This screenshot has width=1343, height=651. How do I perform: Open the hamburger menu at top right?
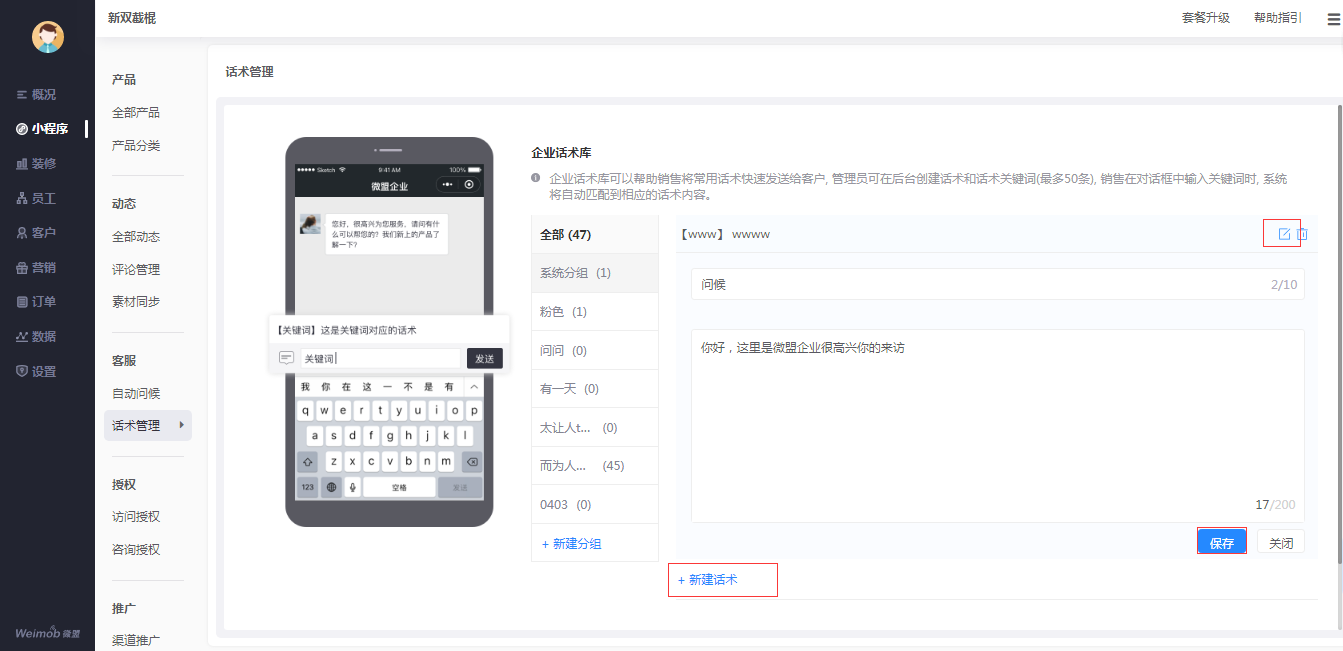pyautogui.click(x=1333, y=19)
